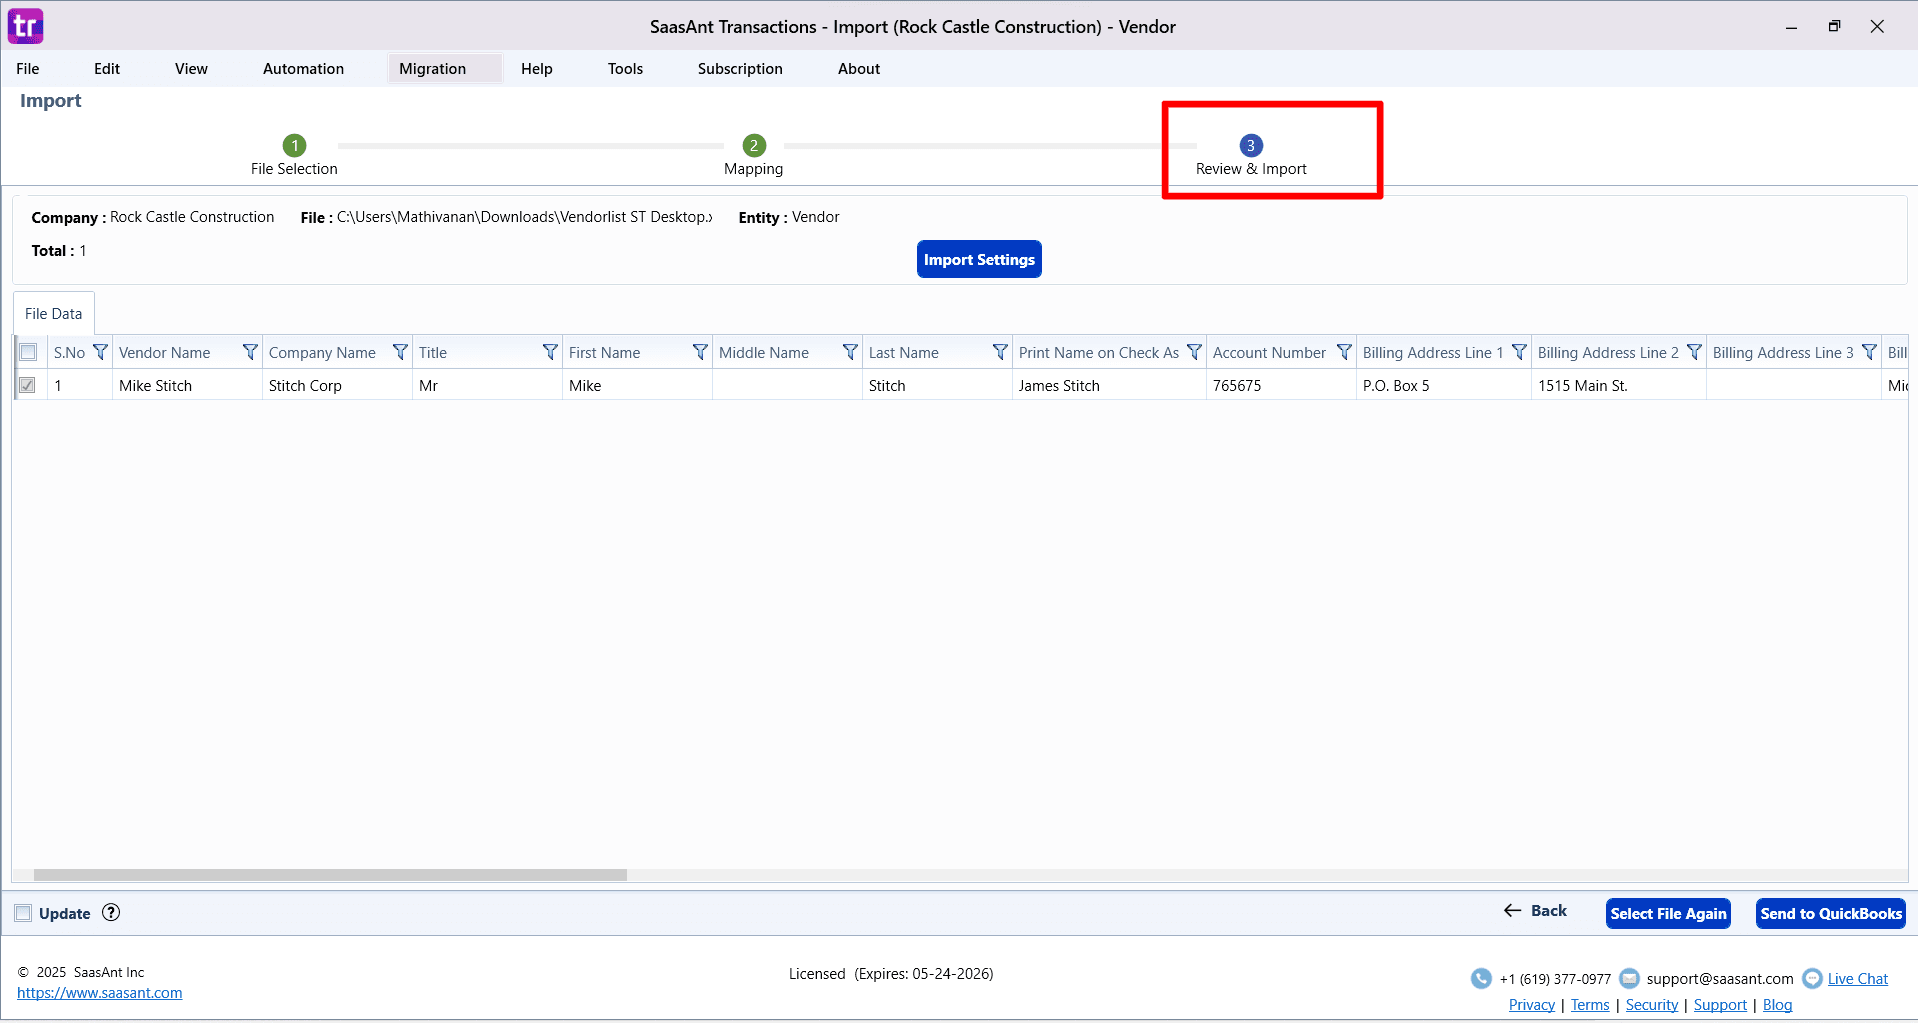Open the Blog link
This screenshot has width=1918, height=1023.
pyautogui.click(x=1777, y=1005)
